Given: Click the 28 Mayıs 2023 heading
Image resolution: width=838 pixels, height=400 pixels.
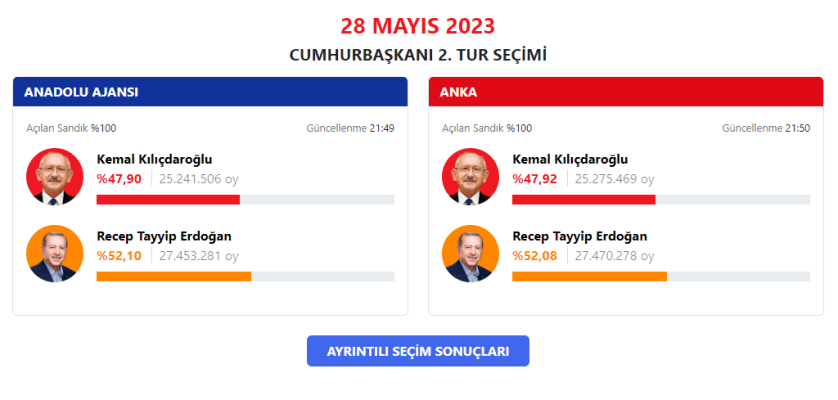Looking at the screenshot, I should [418, 26].
